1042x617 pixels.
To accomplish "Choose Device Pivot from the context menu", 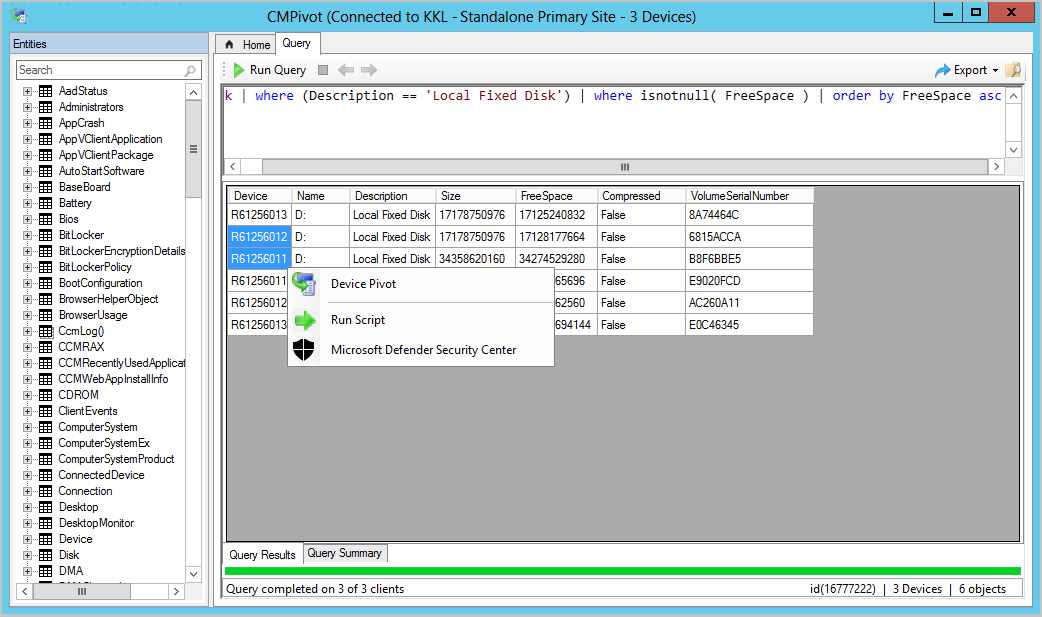I will coord(421,284).
